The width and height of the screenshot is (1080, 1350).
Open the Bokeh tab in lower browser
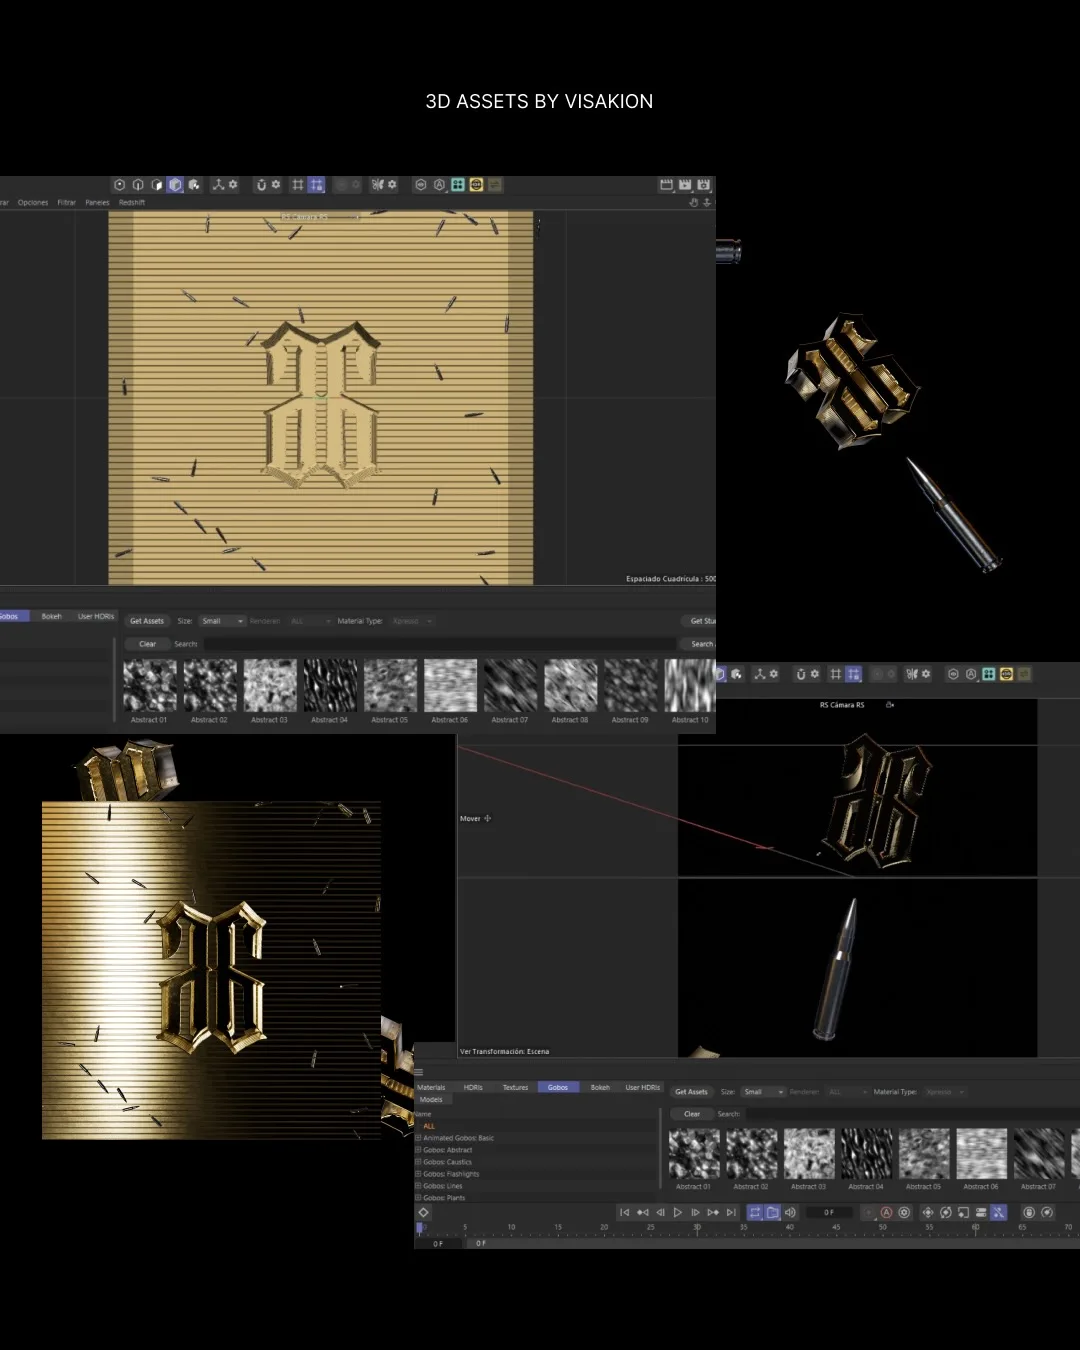[600, 1087]
